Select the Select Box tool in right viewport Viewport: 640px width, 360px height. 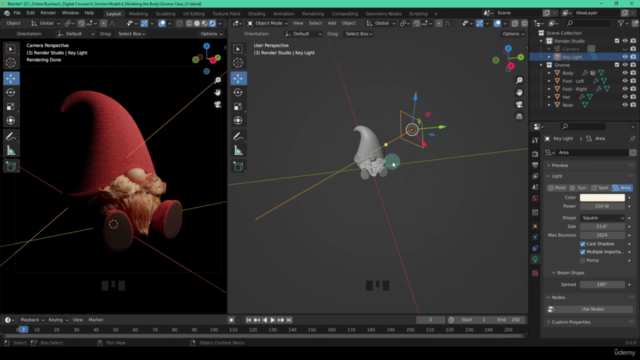click(238, 49)
